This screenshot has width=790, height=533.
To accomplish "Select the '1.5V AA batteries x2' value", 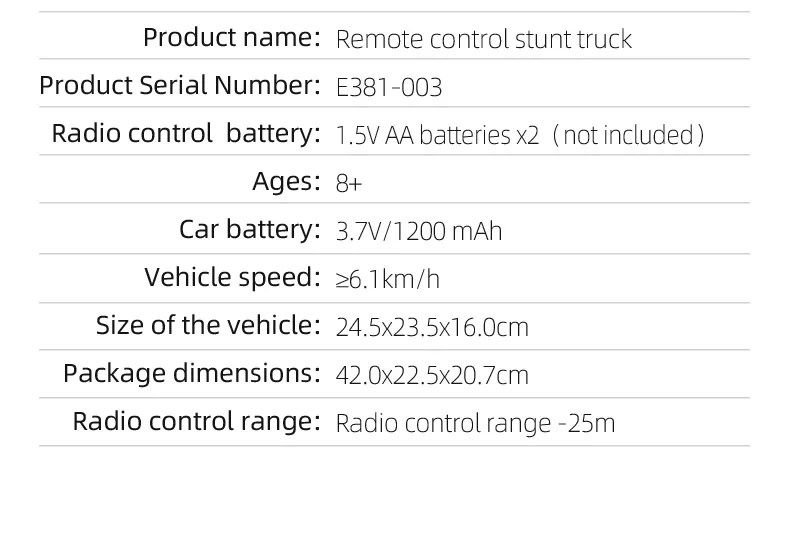I will [x=437, y=136].
